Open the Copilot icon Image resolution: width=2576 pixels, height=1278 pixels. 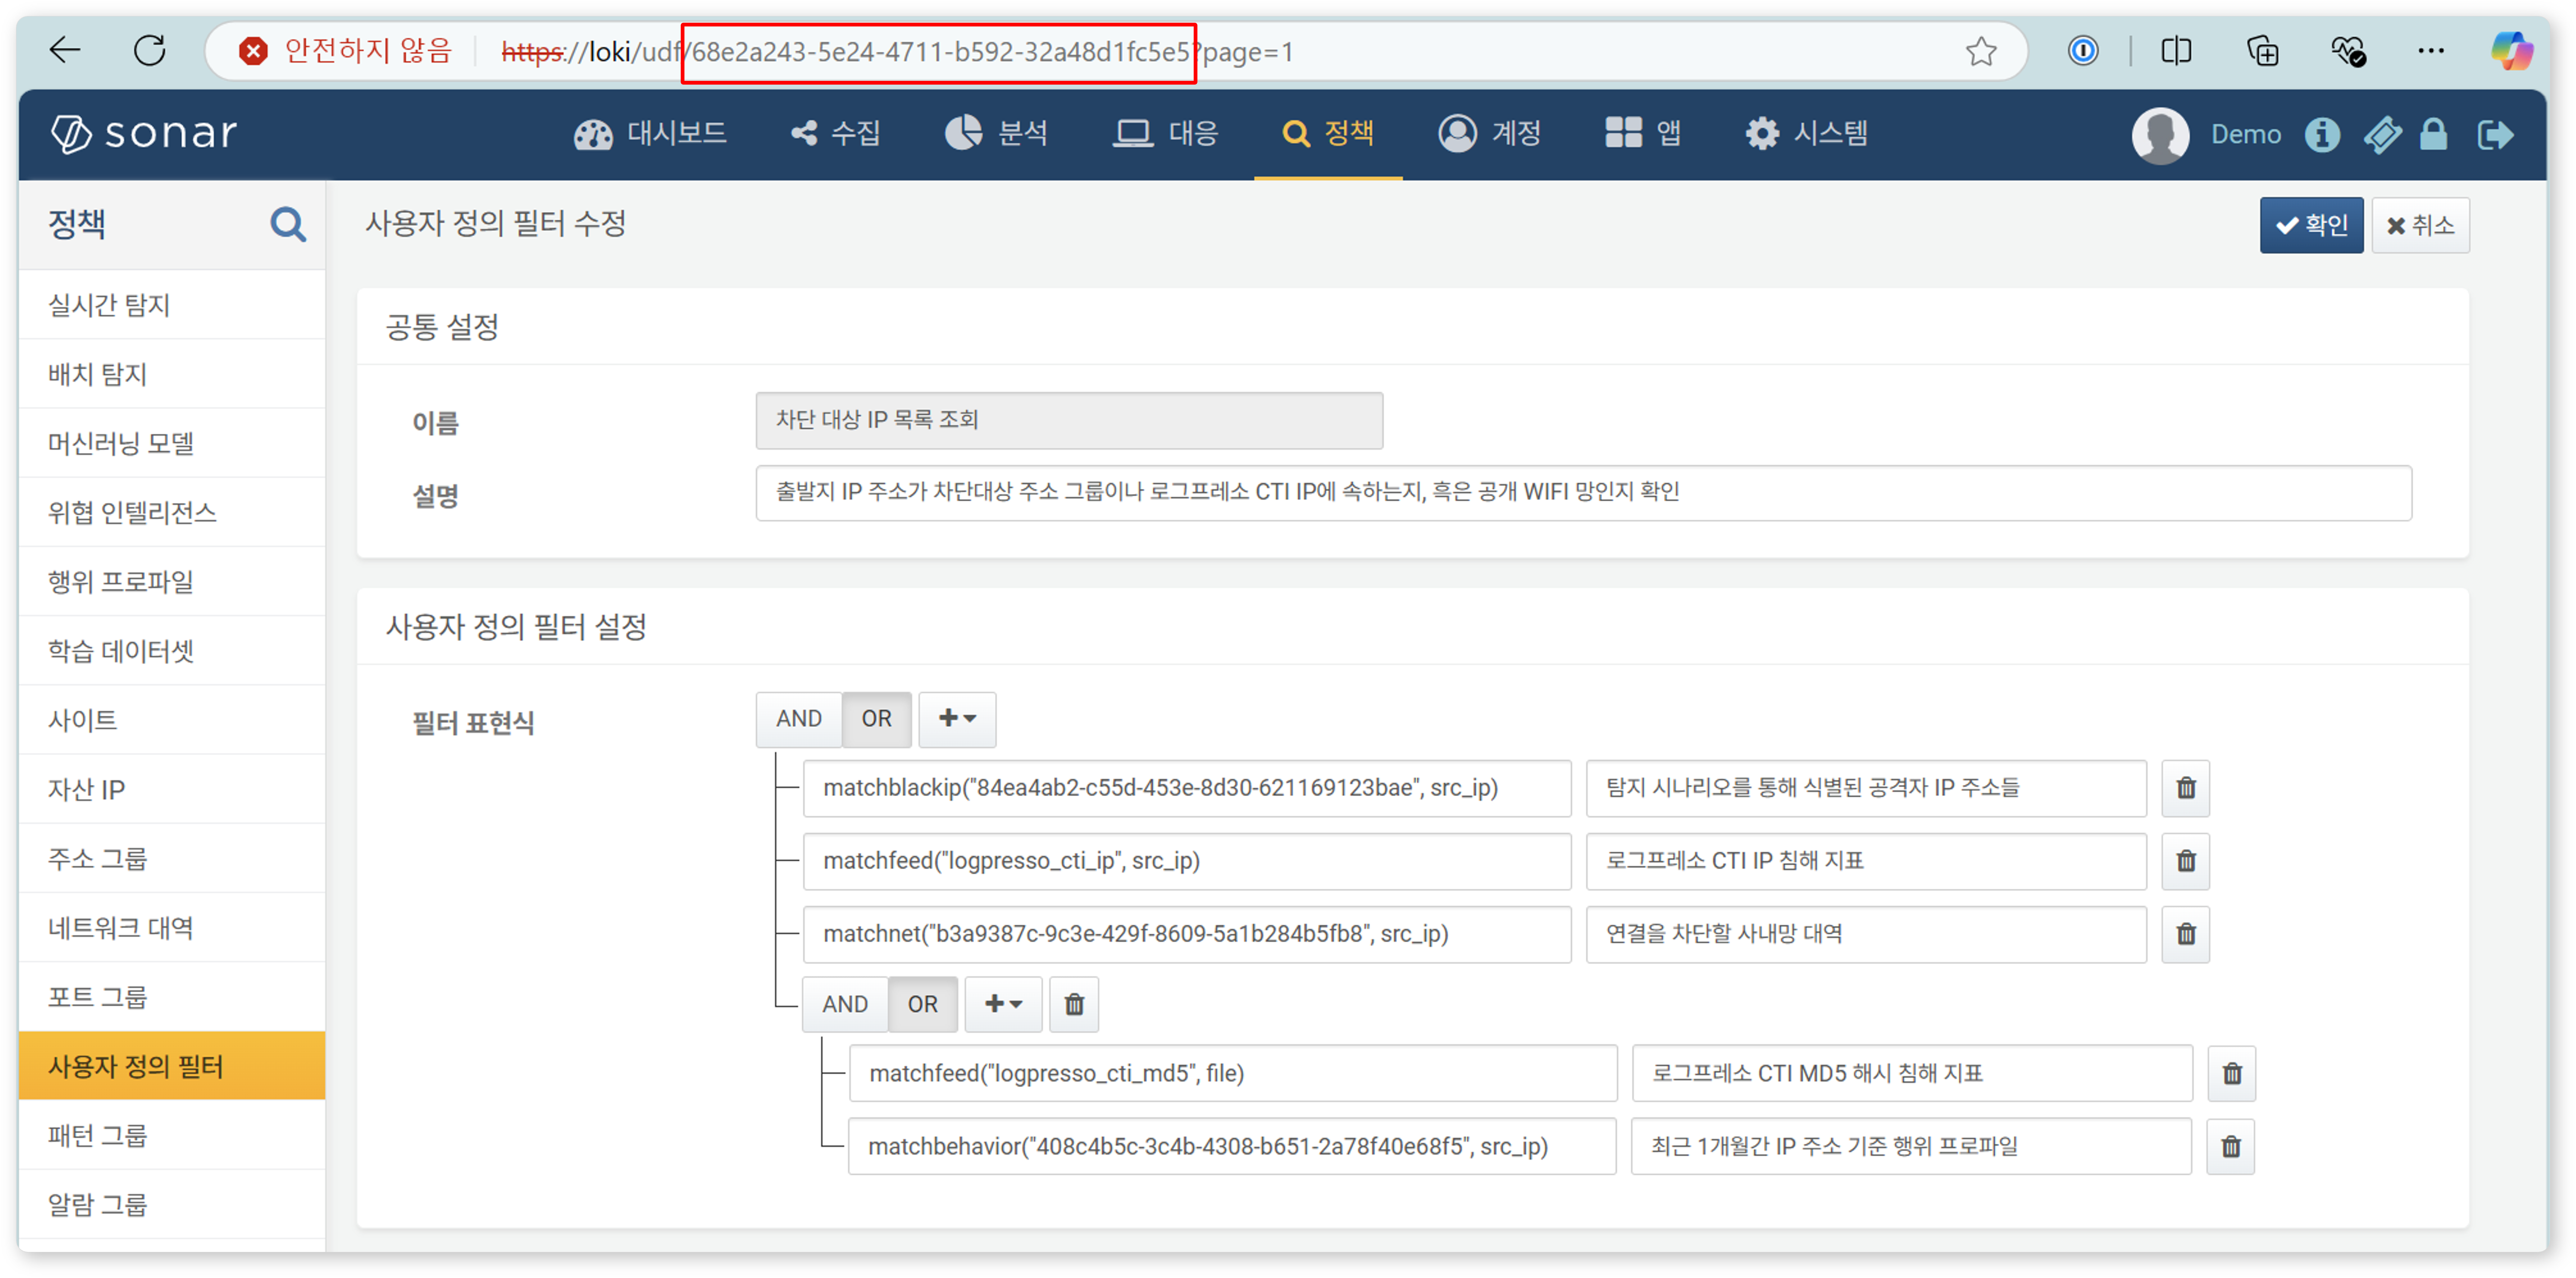coord(2511,51)
